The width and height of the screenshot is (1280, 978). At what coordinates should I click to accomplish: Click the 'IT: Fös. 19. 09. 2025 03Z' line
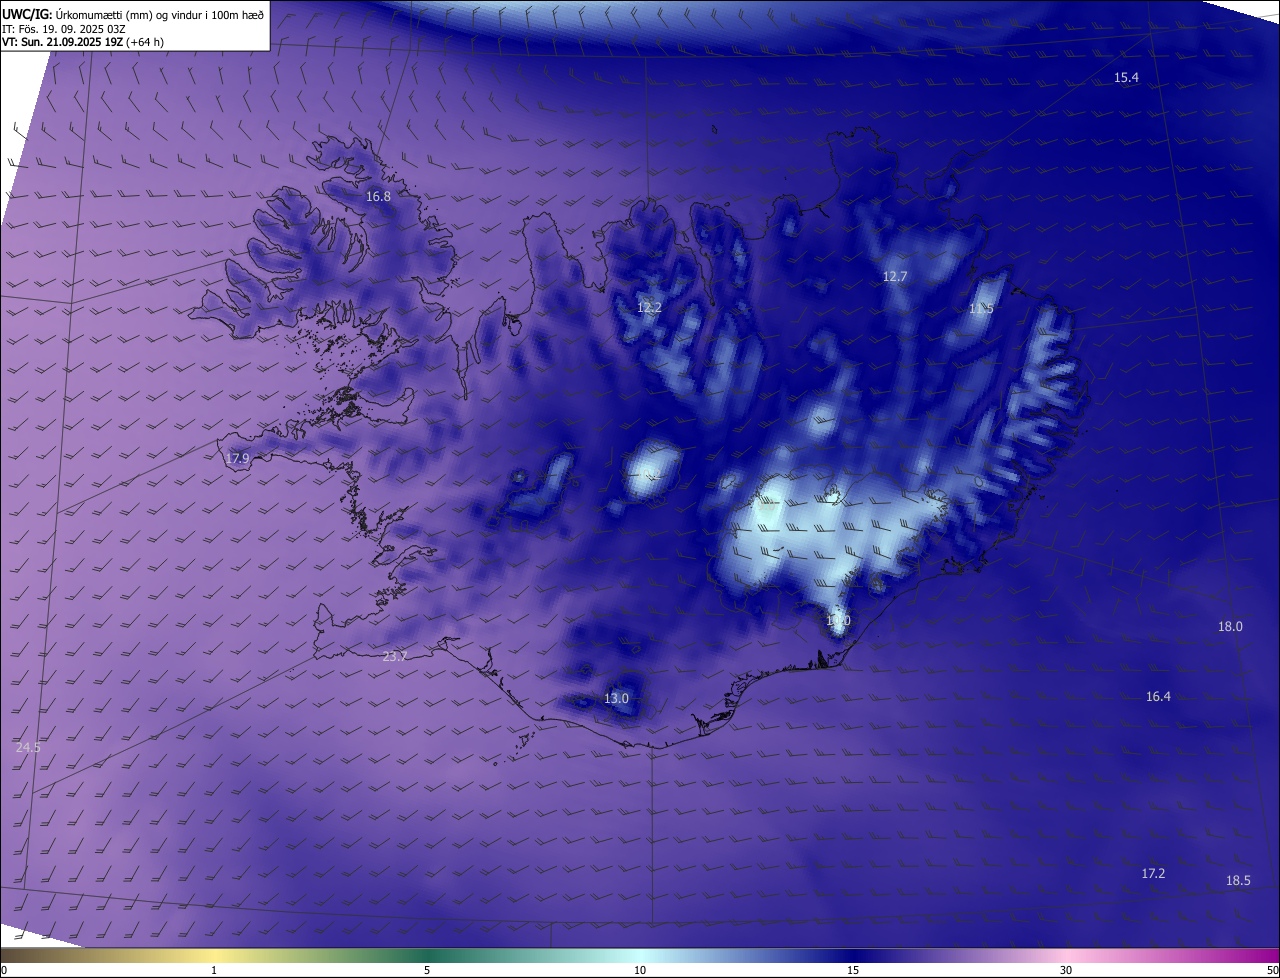(x=64, y=28)
